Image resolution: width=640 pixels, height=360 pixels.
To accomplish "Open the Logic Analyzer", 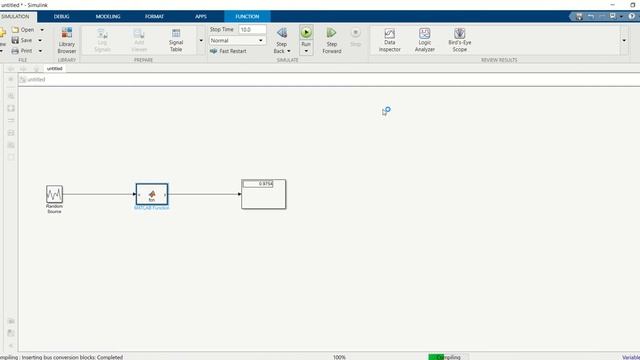I will 424,40.
